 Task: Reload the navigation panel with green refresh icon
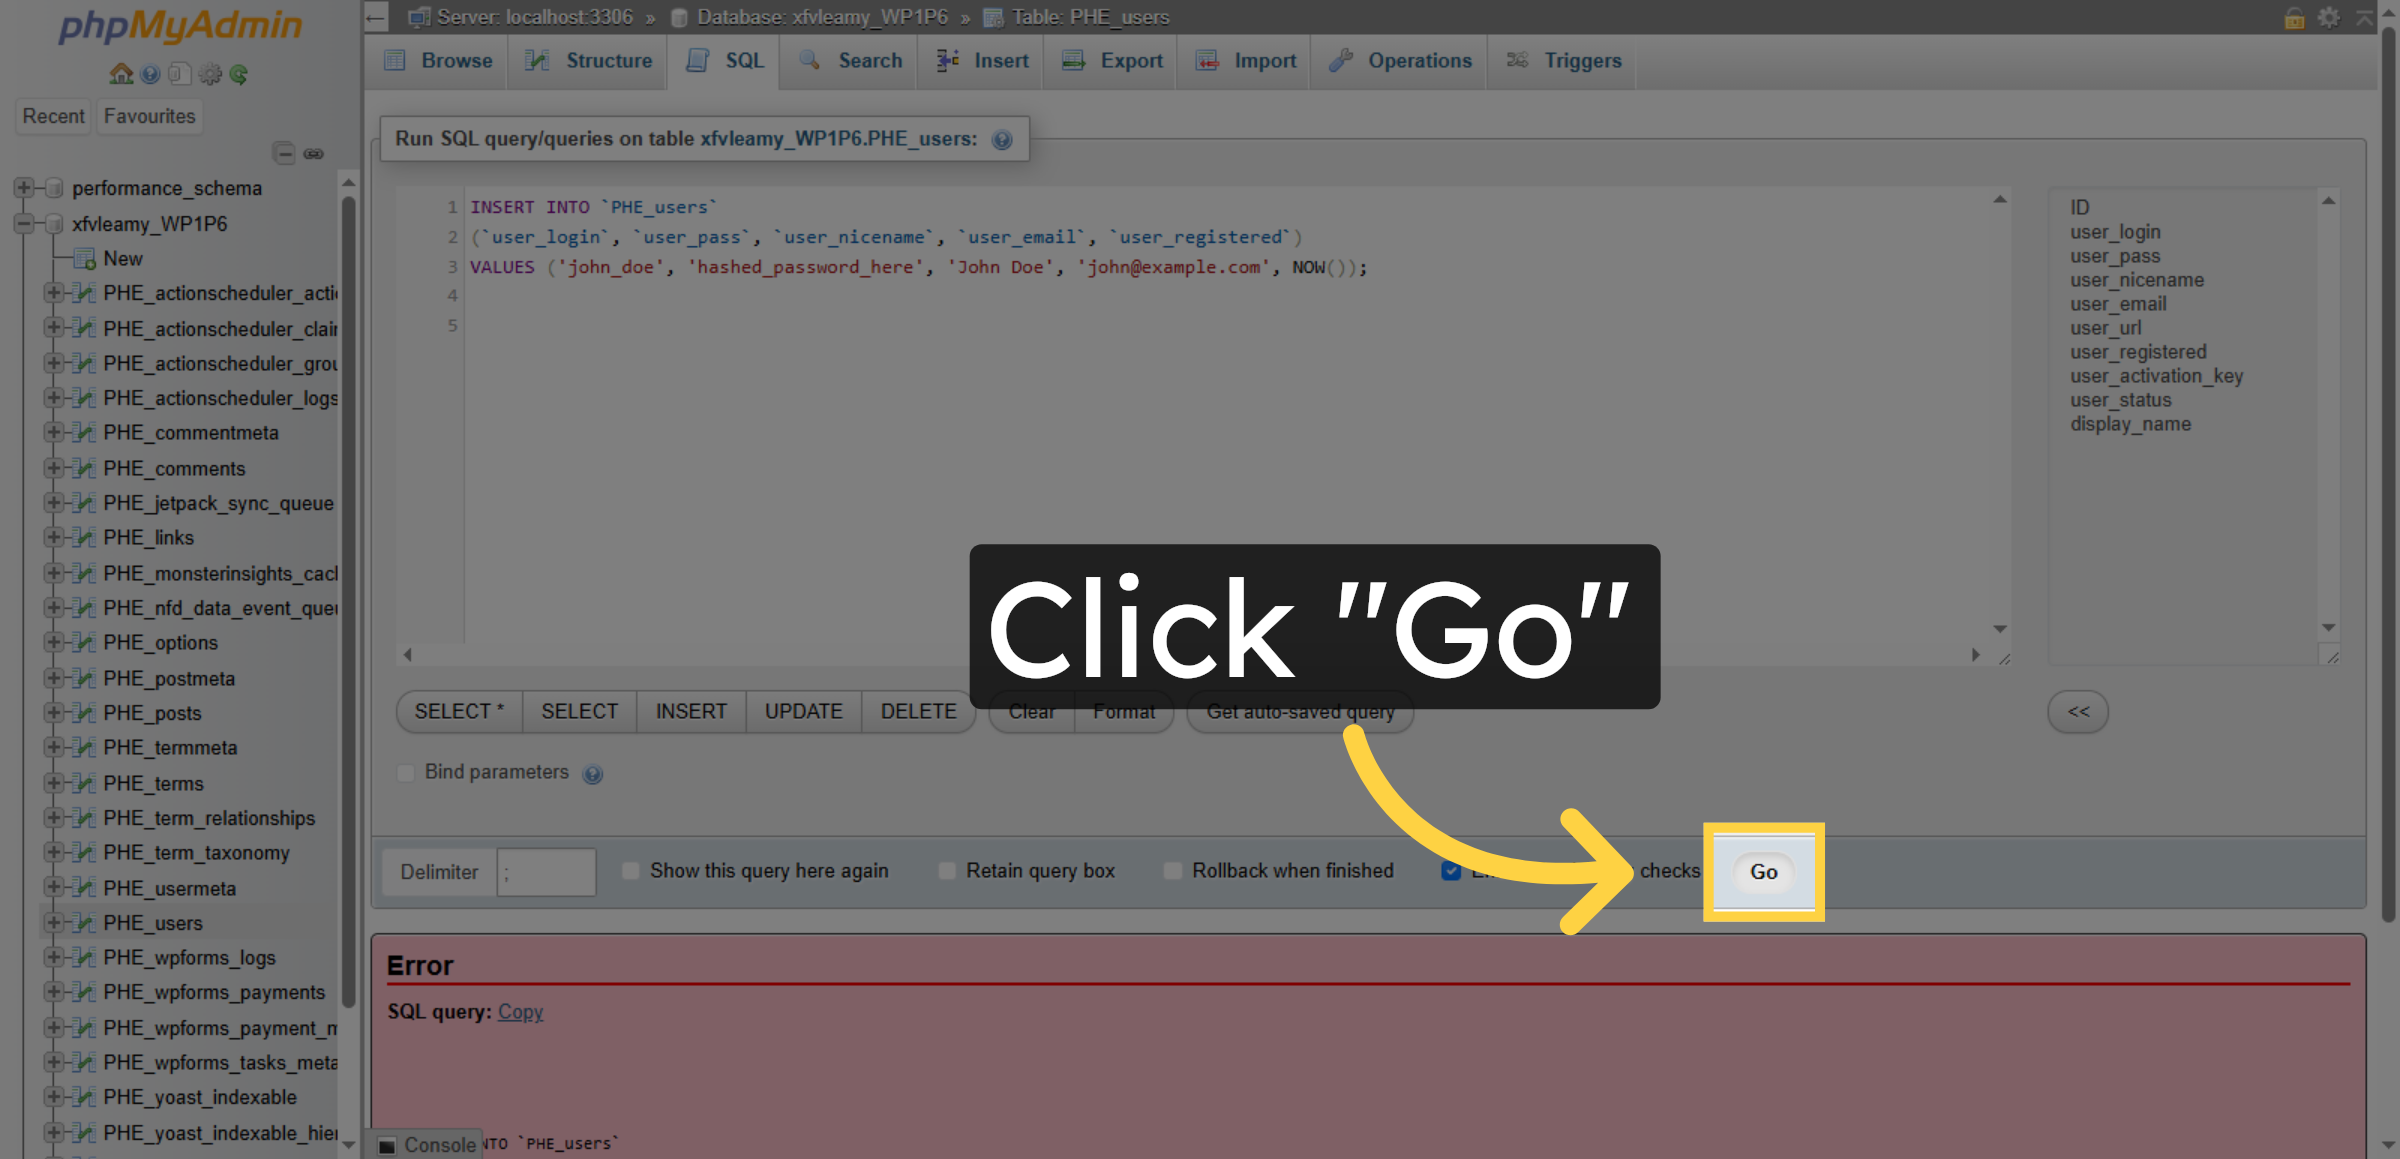click(x=239, y=74)
